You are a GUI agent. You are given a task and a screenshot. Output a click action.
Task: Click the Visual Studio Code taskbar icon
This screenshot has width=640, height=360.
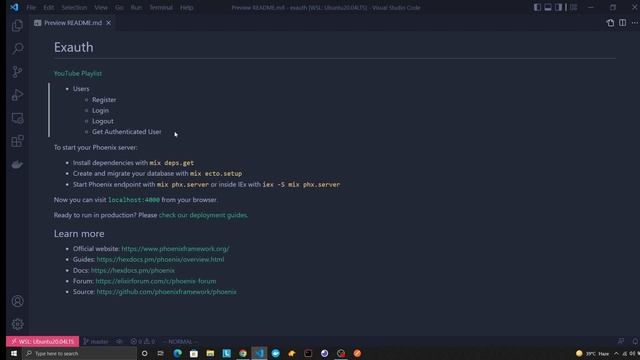point(259,353)
